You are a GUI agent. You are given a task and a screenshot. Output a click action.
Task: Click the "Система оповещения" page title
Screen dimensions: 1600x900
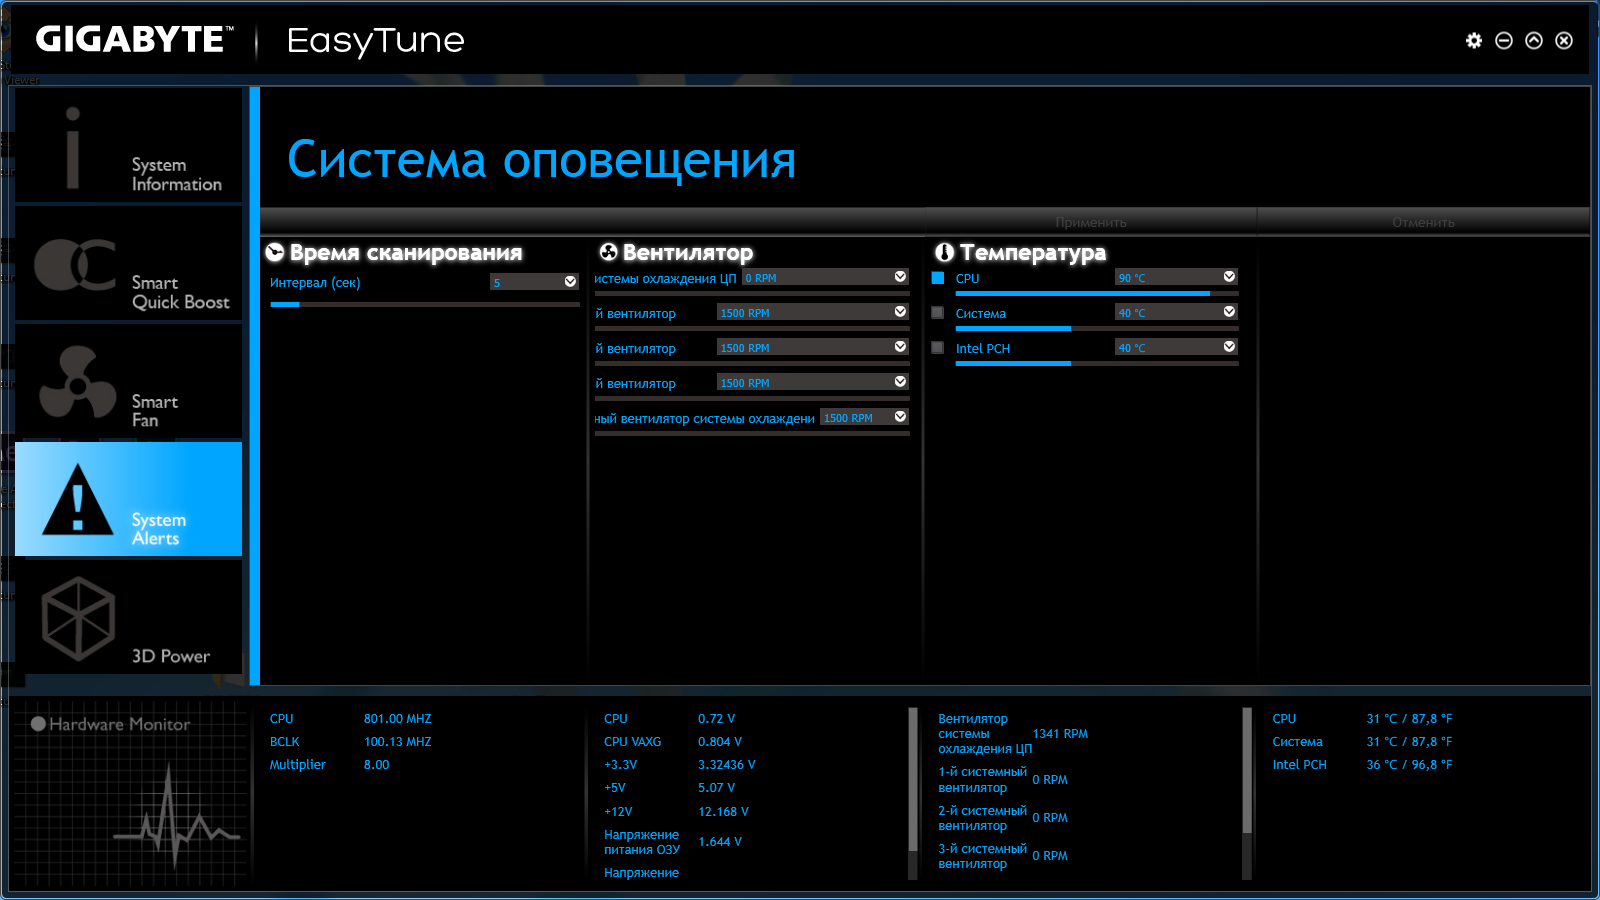coord(542,160)
